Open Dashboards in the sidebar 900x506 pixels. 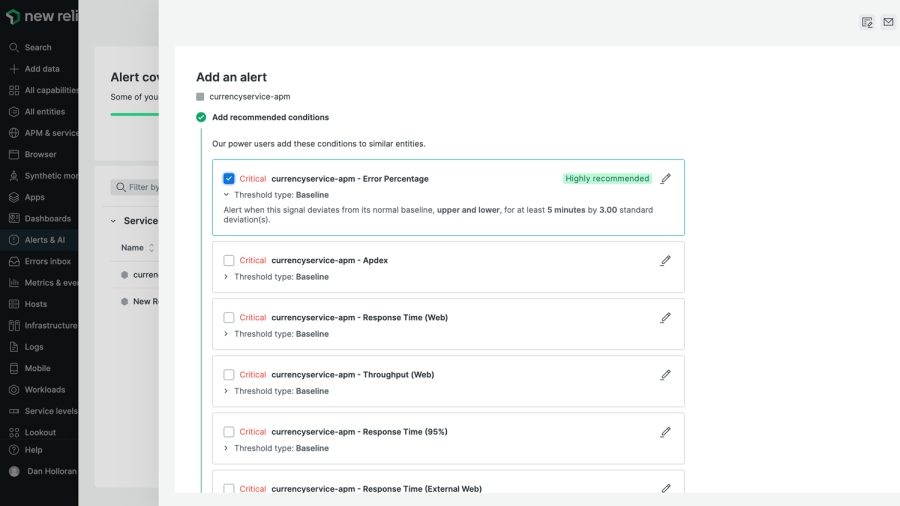47,218
